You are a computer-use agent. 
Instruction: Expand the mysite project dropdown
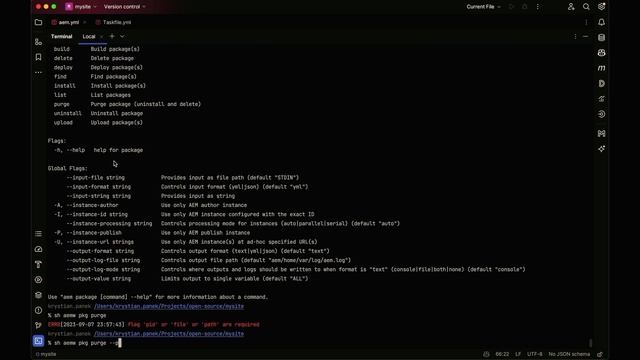tap(81, 7)
